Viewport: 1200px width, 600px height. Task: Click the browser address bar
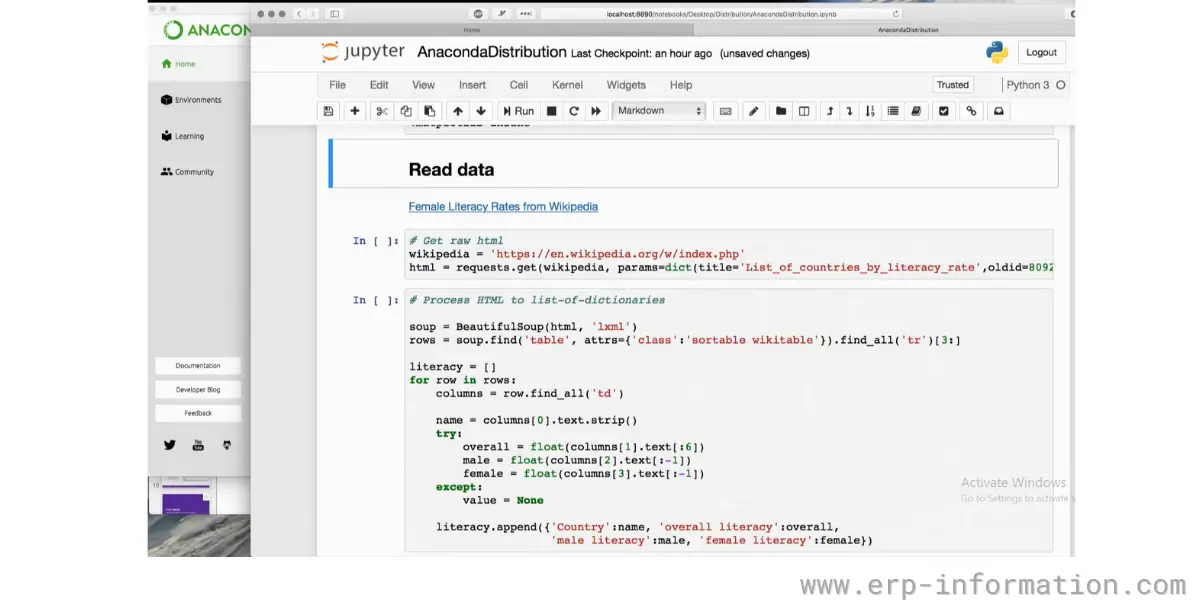point(720,14)
